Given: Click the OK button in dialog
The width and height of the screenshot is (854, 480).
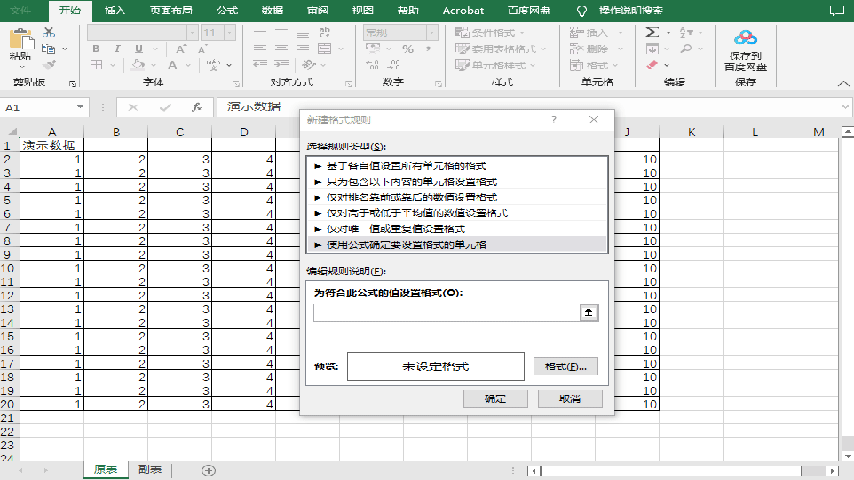Looking at the screenshot, I should [495, 399].
